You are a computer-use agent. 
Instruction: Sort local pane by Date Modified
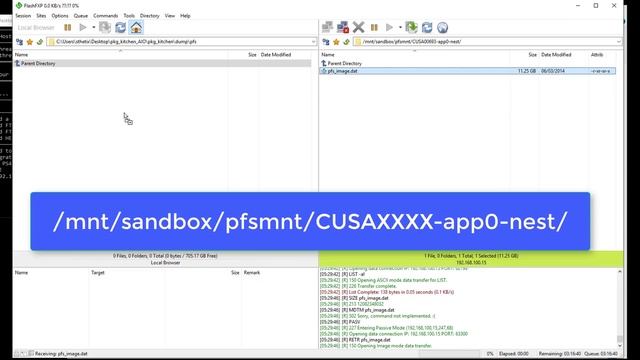coord(276,55)
